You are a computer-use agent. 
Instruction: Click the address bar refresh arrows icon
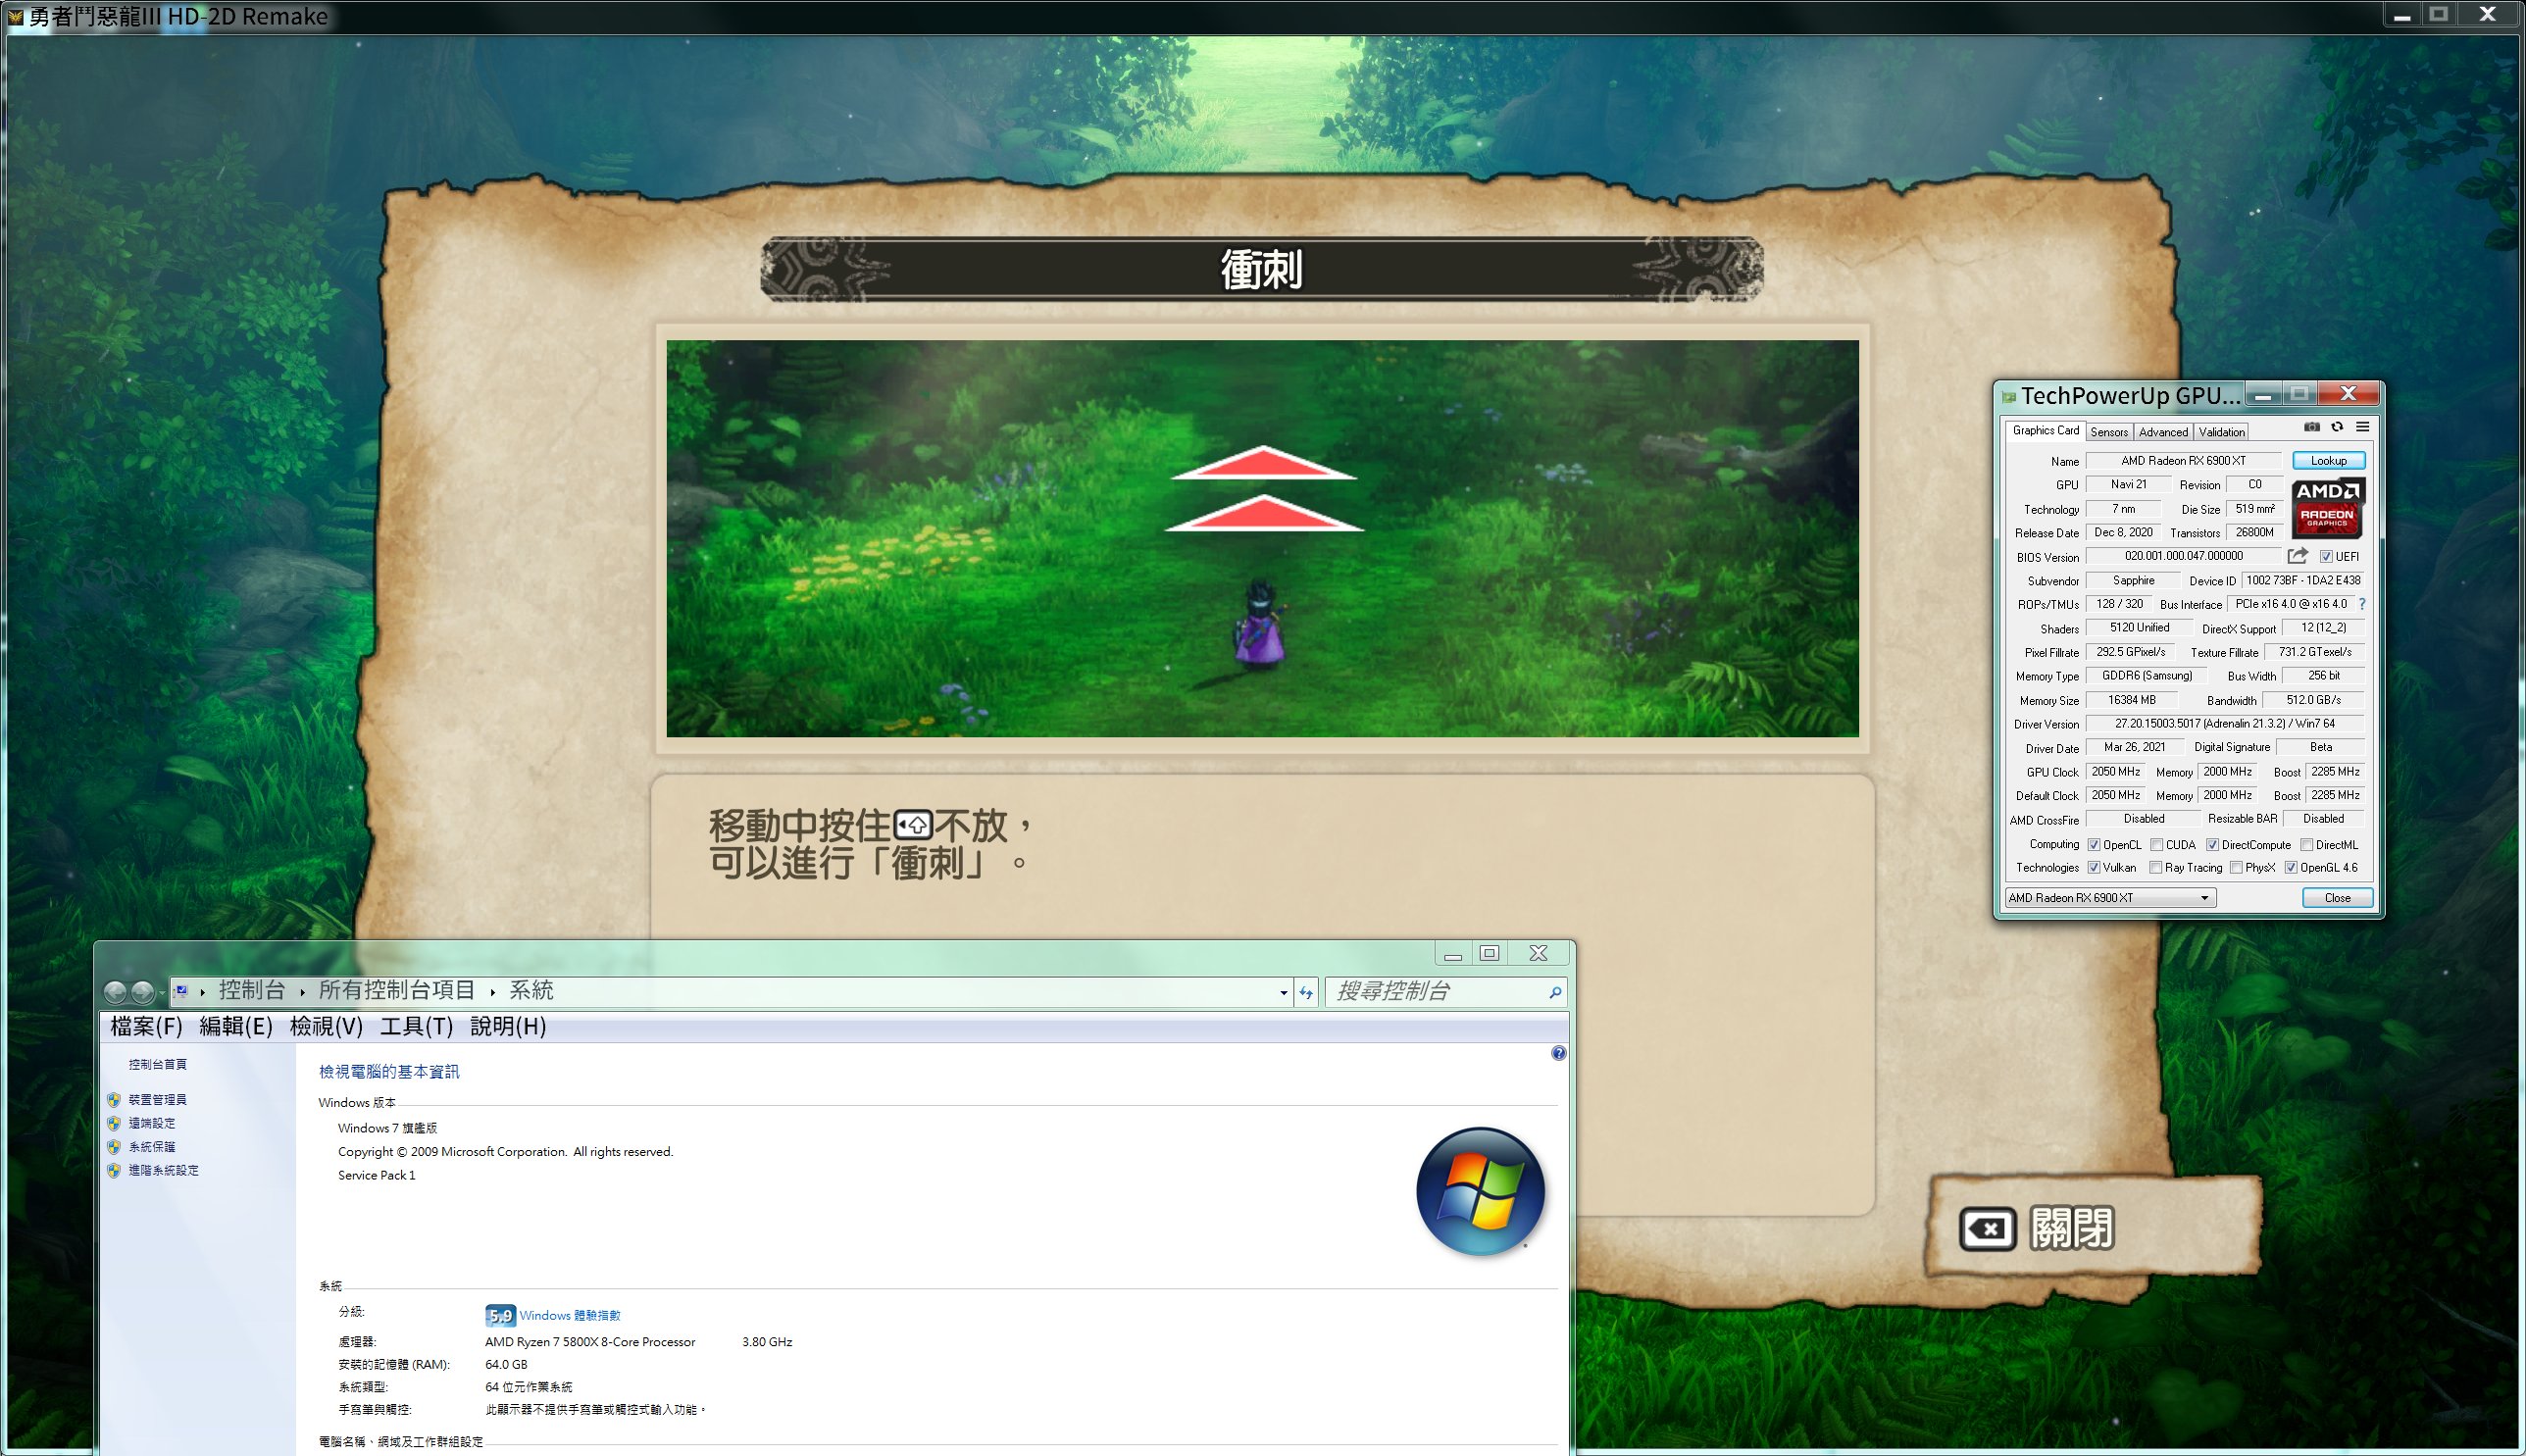click(1306, 992)
